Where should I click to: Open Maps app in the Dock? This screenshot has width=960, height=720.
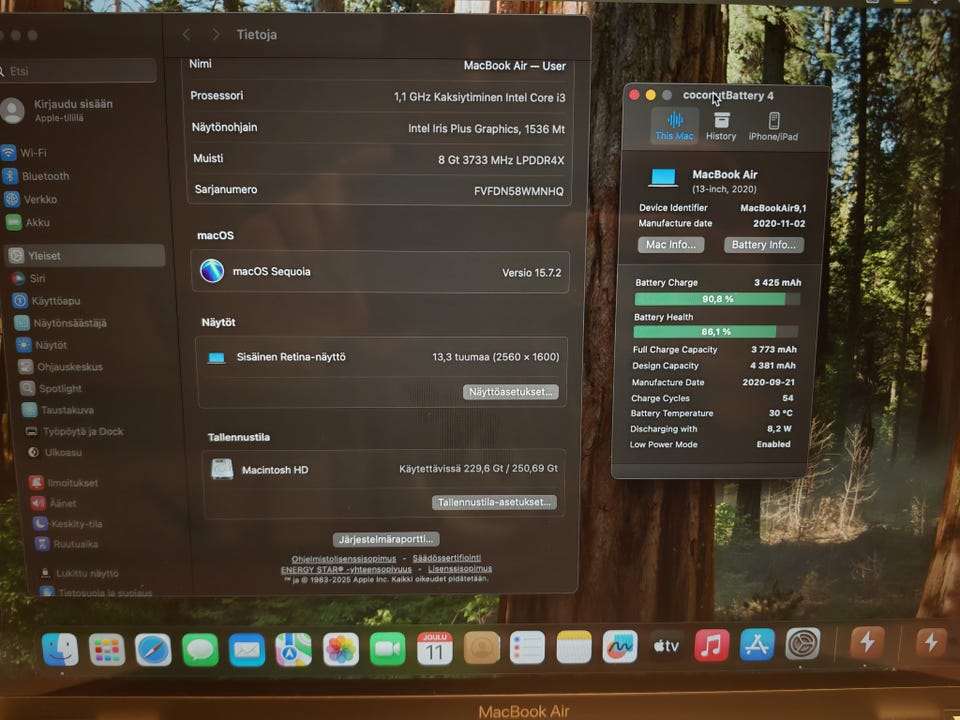(x=293, y=650)
